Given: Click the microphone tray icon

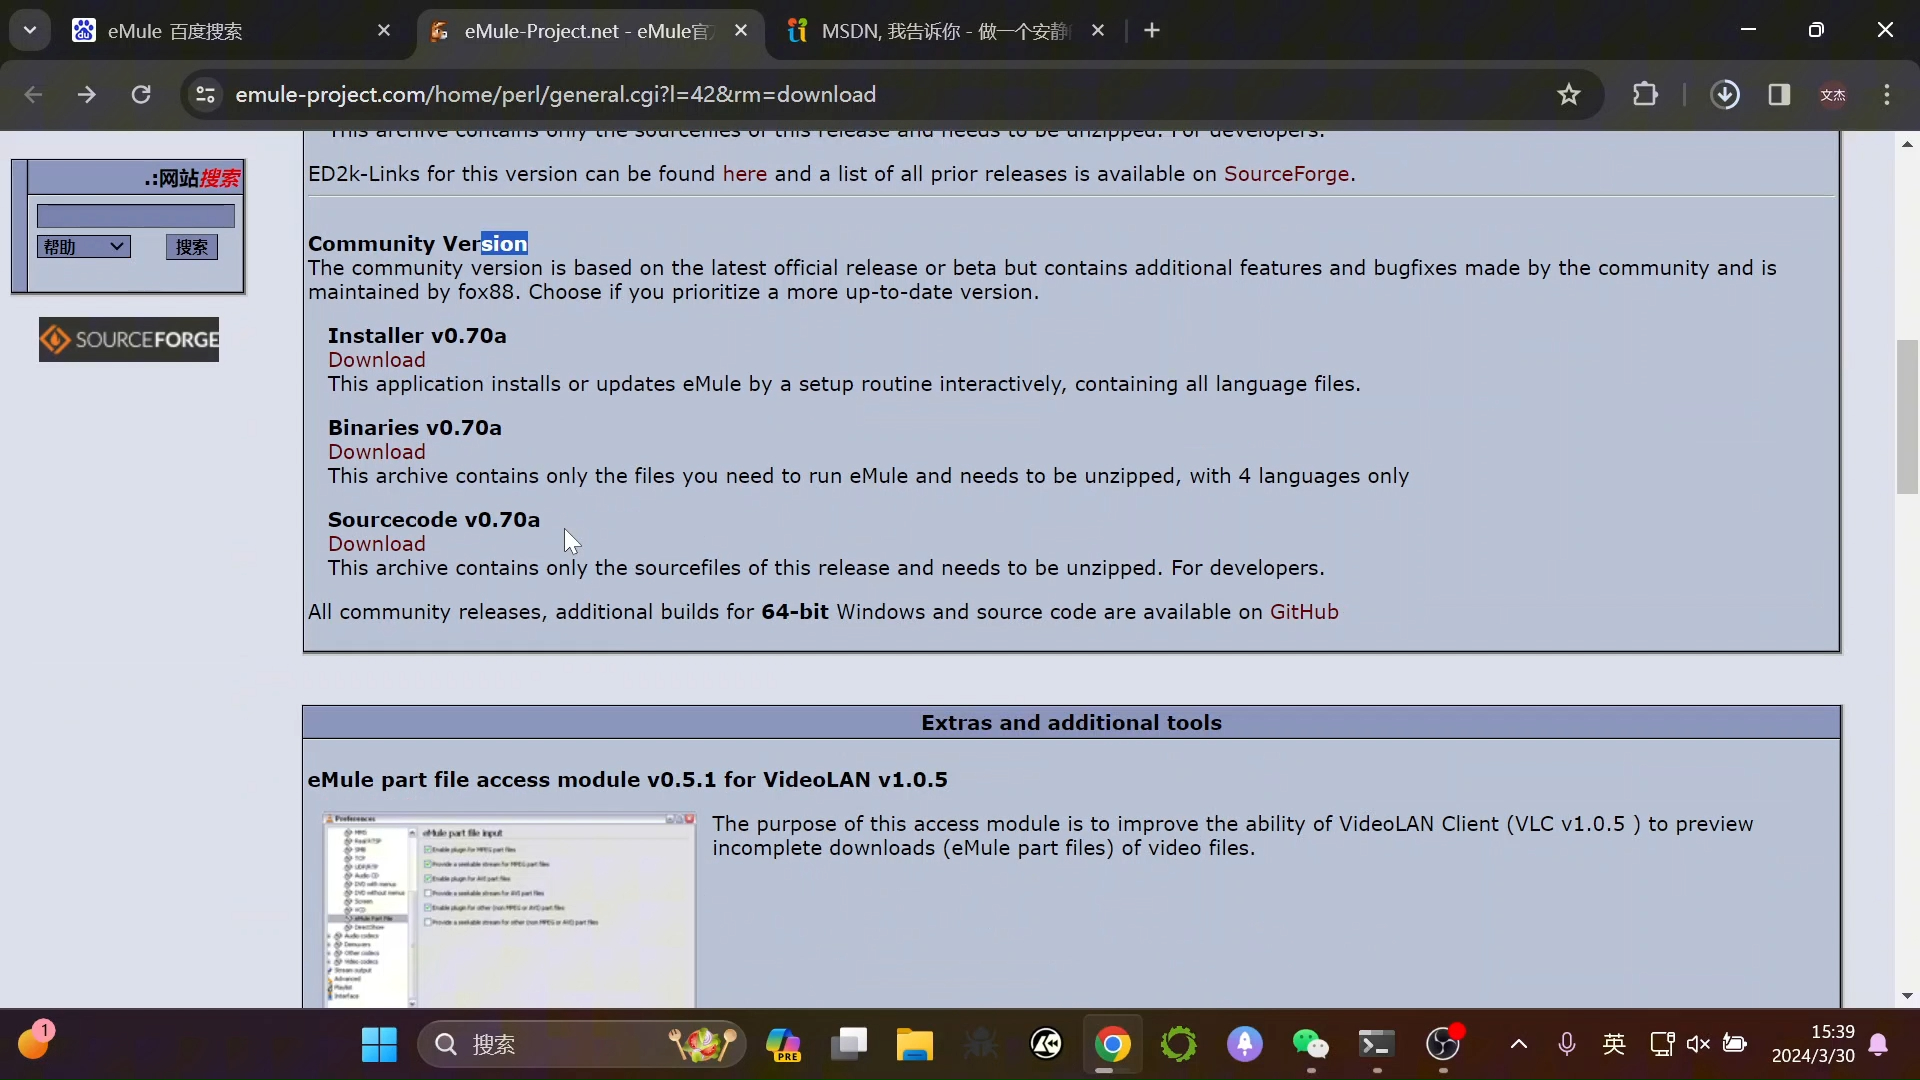Looking at the screenshot, I should (x=1567, y=1045).
